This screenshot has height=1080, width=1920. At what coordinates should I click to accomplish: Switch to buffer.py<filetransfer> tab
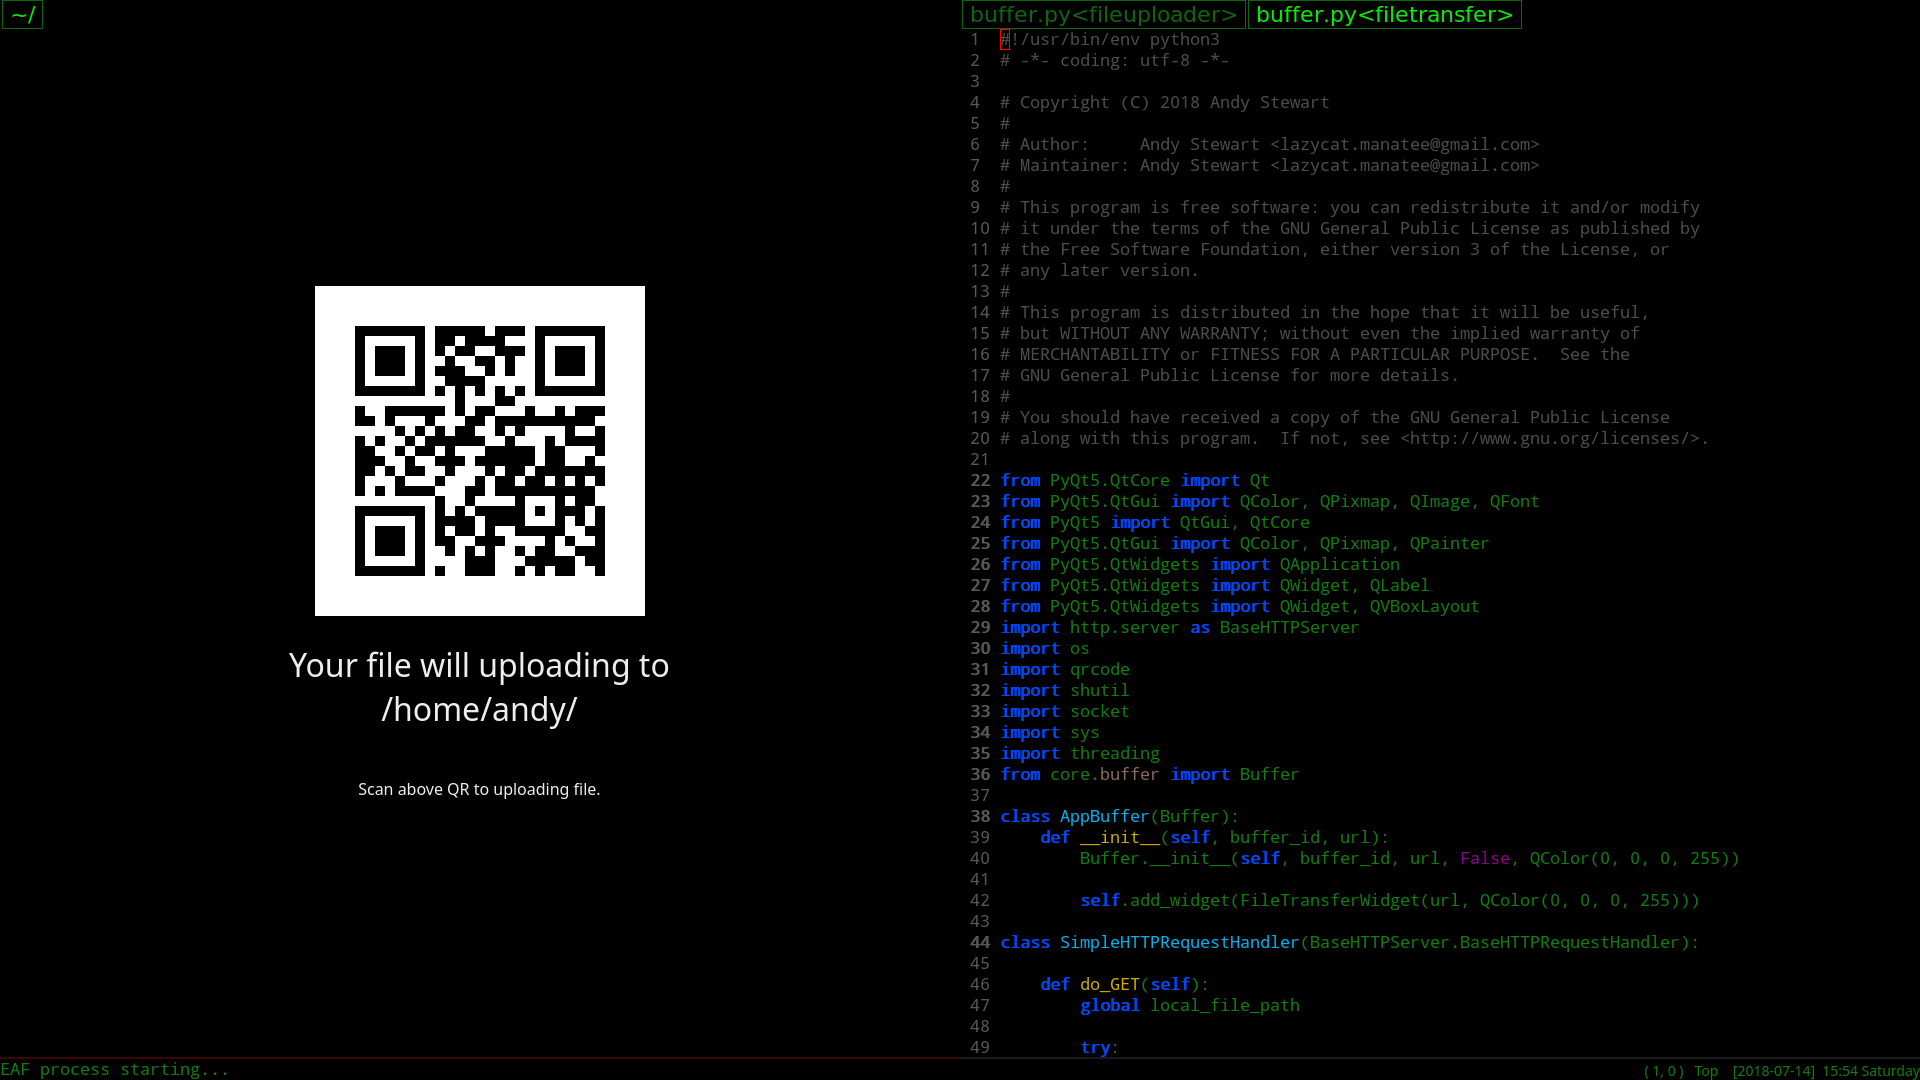[x=1384, y=15]
